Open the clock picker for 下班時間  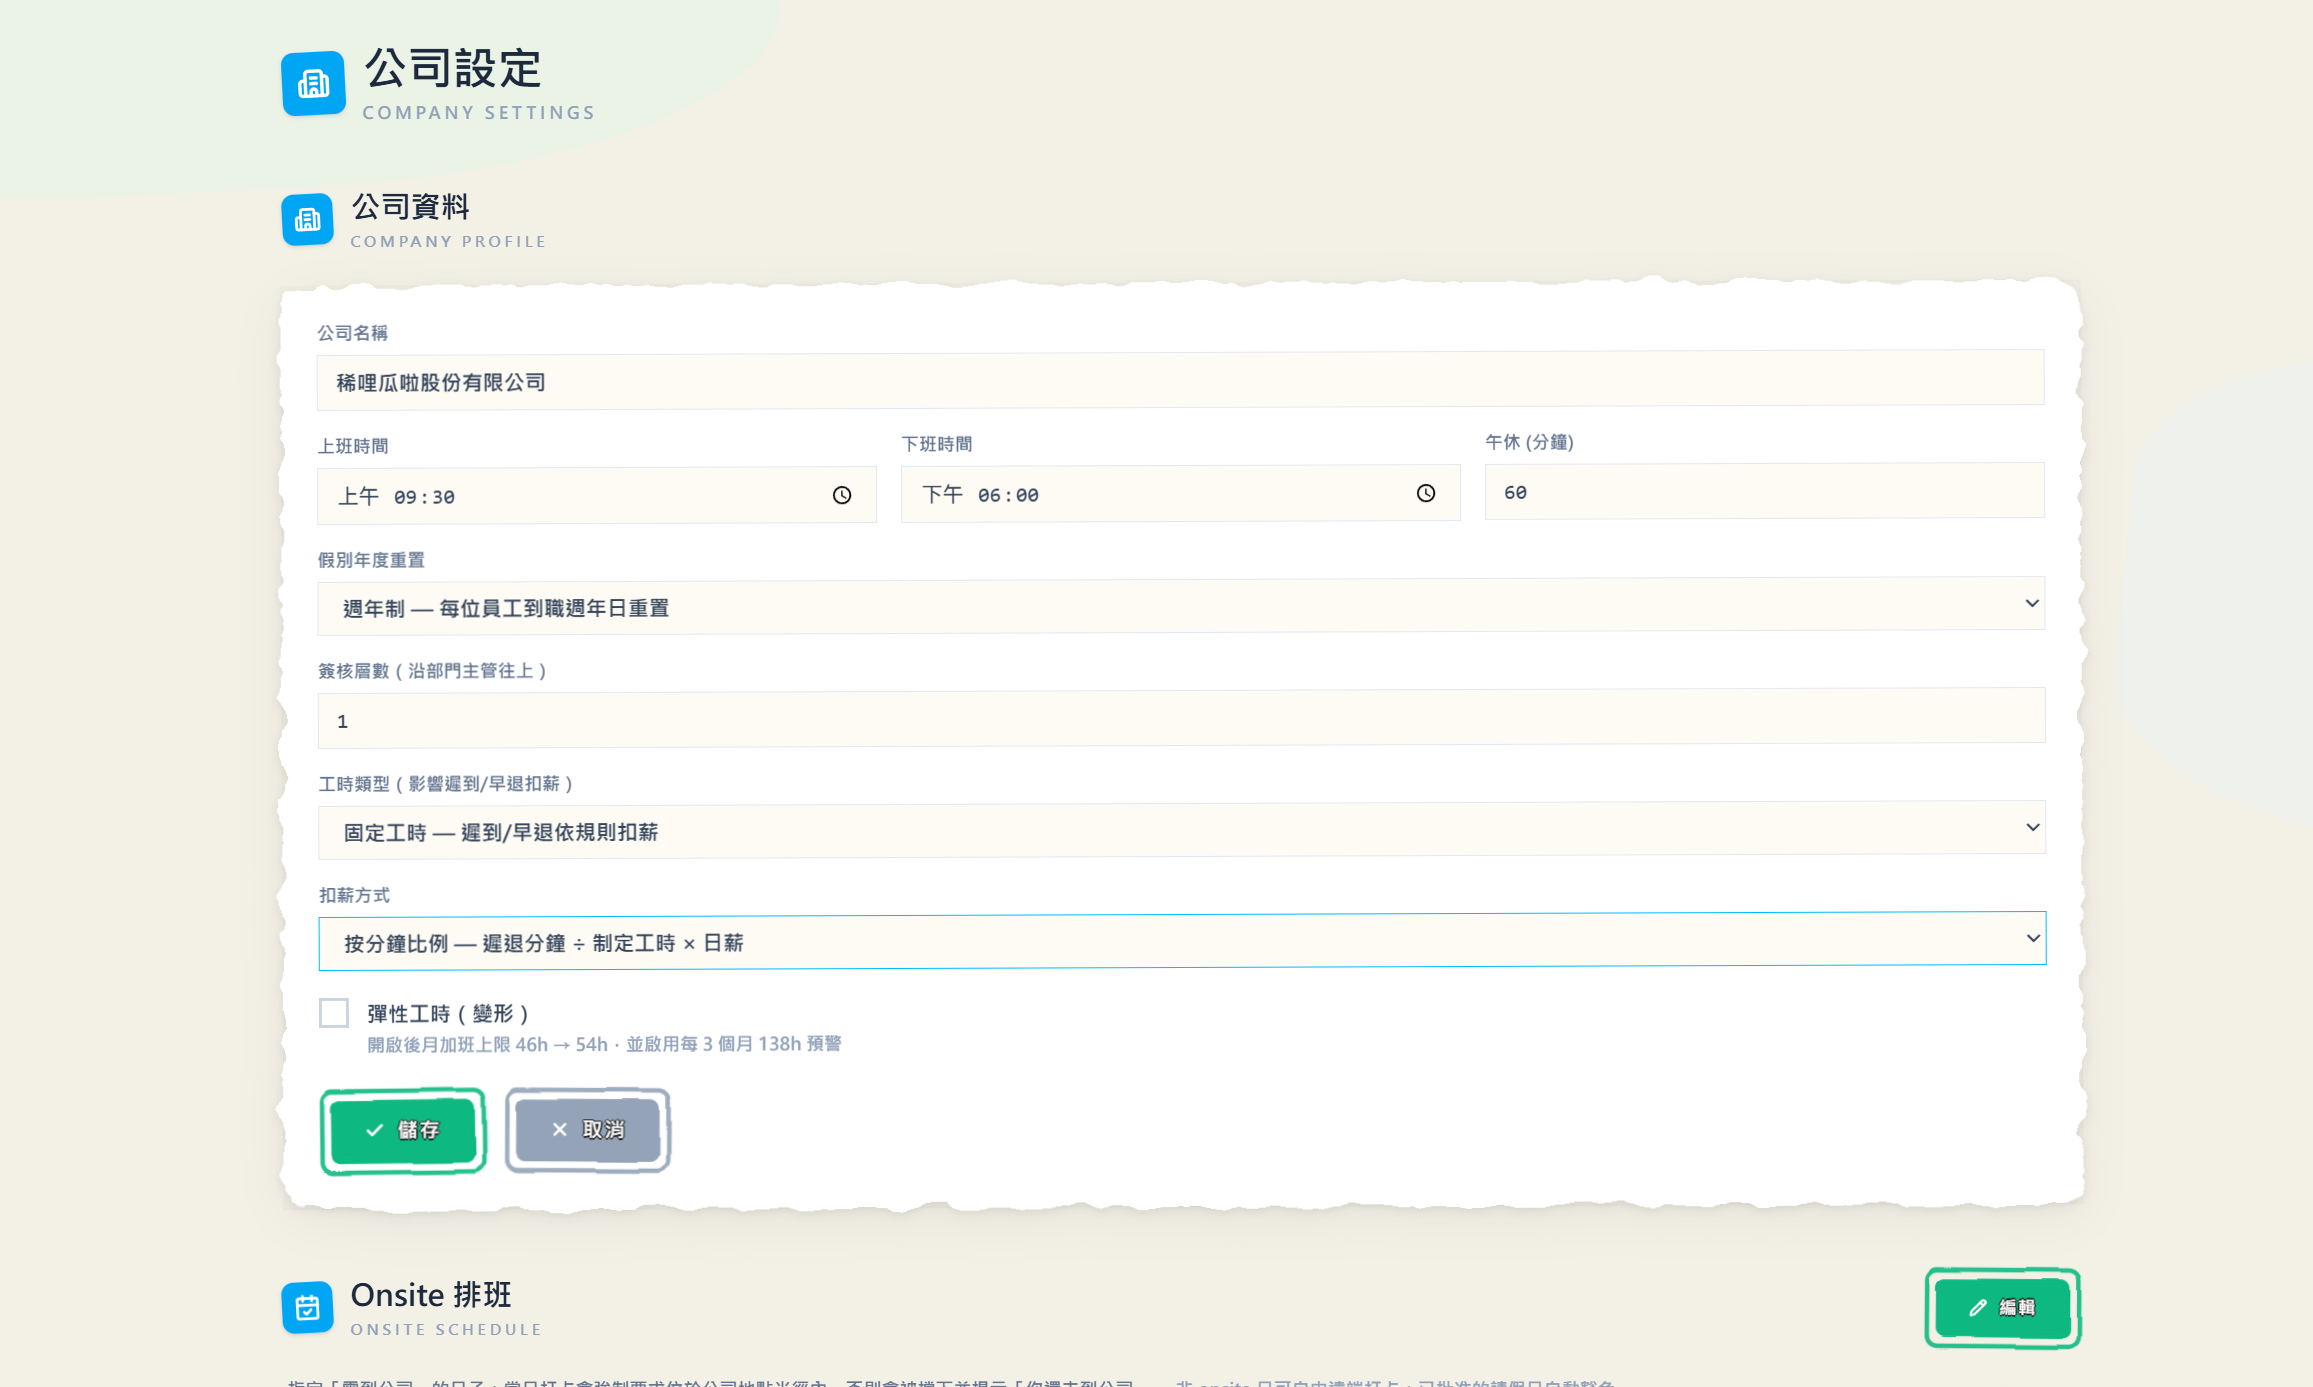pyautogui.click(x=1426, y=493)
